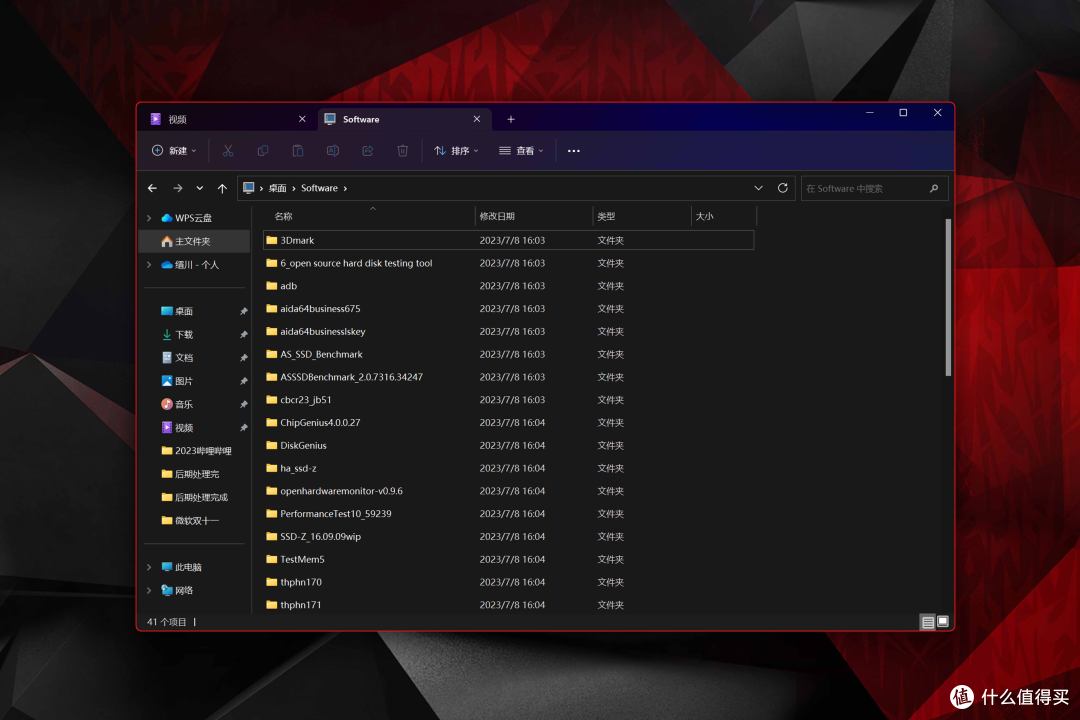Open 文档 in the sidebar

[183, 358]
